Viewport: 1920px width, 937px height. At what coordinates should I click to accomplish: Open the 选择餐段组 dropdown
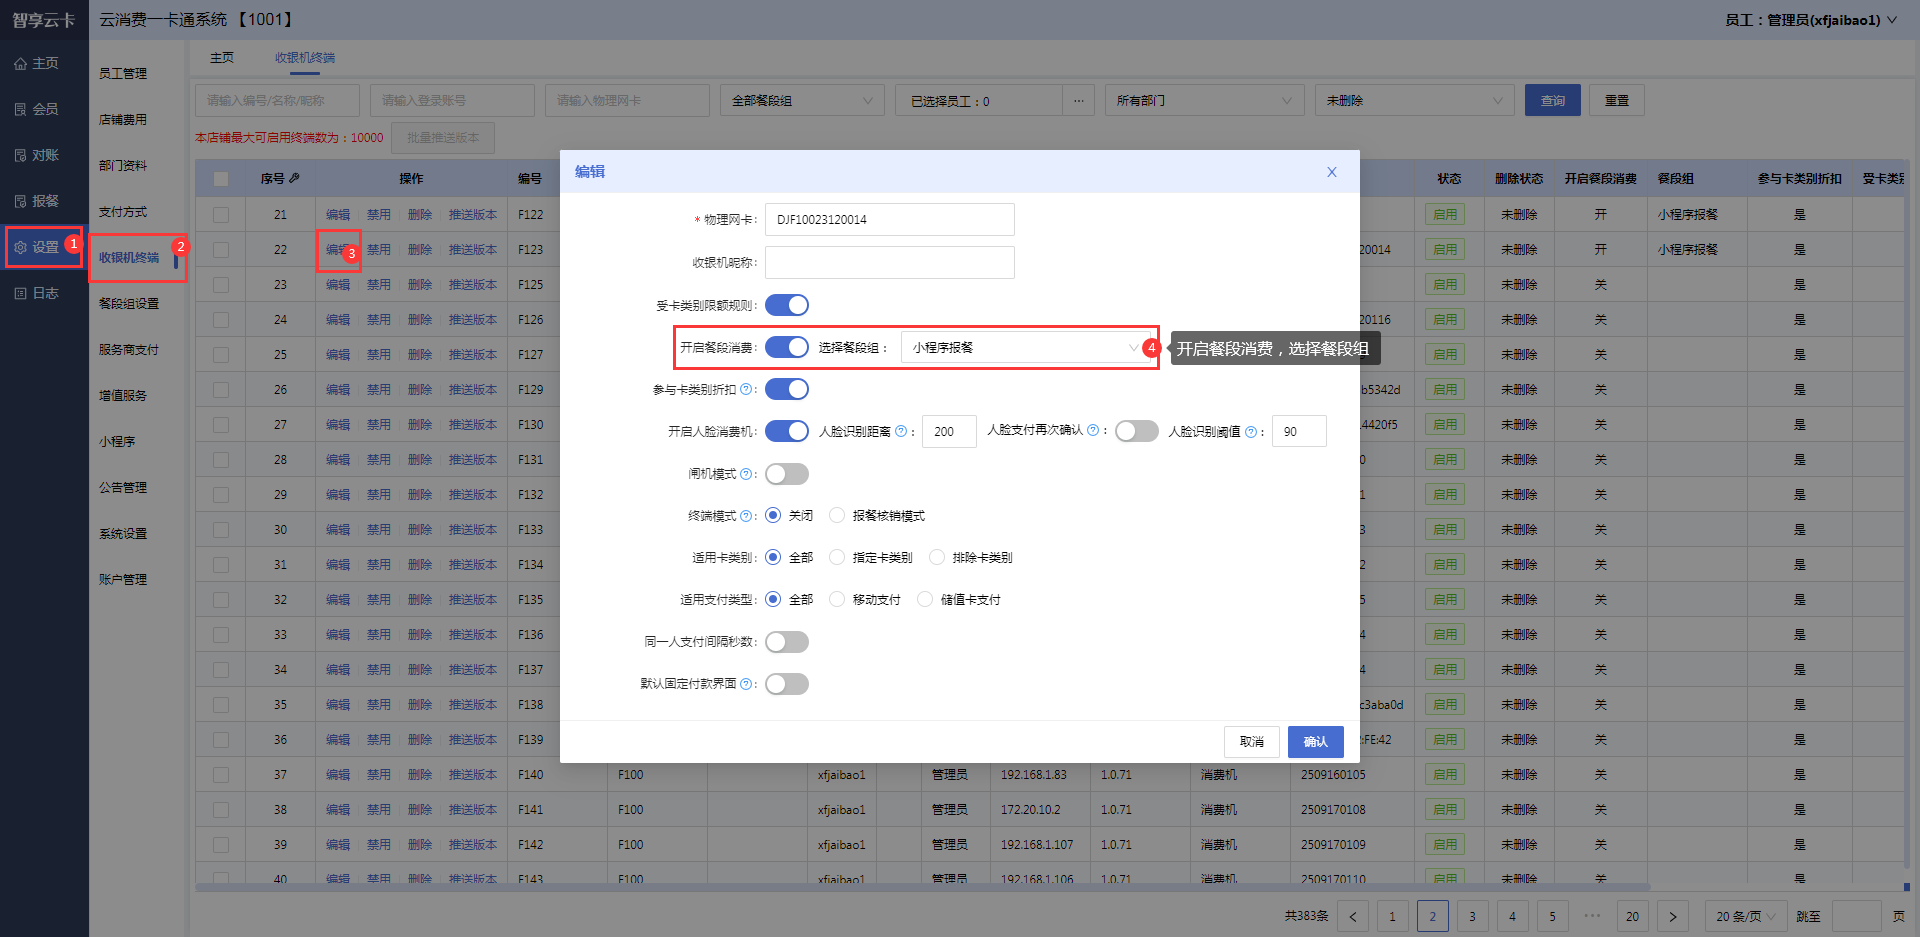(x=1025, y=347)
